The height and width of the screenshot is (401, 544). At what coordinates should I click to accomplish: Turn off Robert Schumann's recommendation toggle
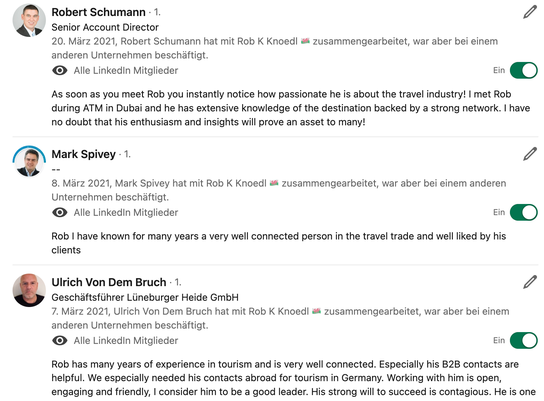point(524,70)
